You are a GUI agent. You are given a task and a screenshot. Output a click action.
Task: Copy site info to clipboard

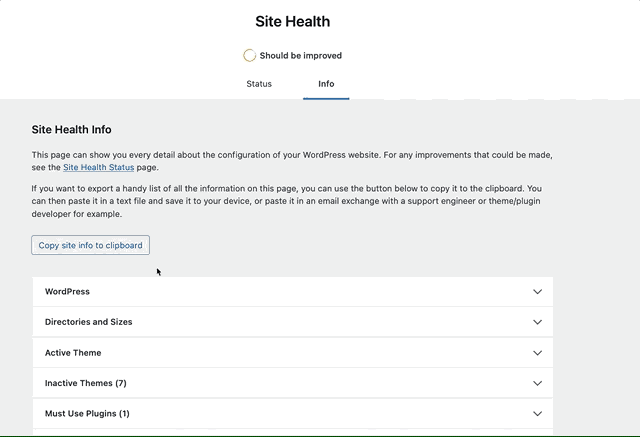click(x=91, y=245)
